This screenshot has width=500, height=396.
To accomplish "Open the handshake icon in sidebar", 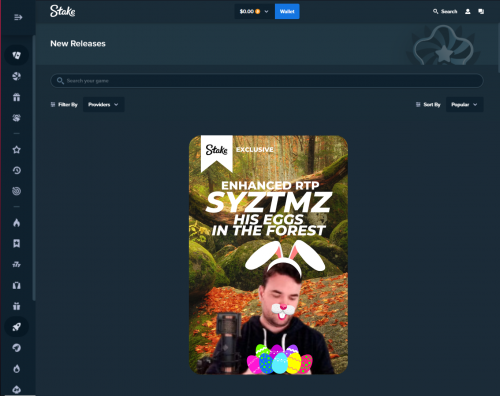I will pyautogui.click(x=16, y=118).
